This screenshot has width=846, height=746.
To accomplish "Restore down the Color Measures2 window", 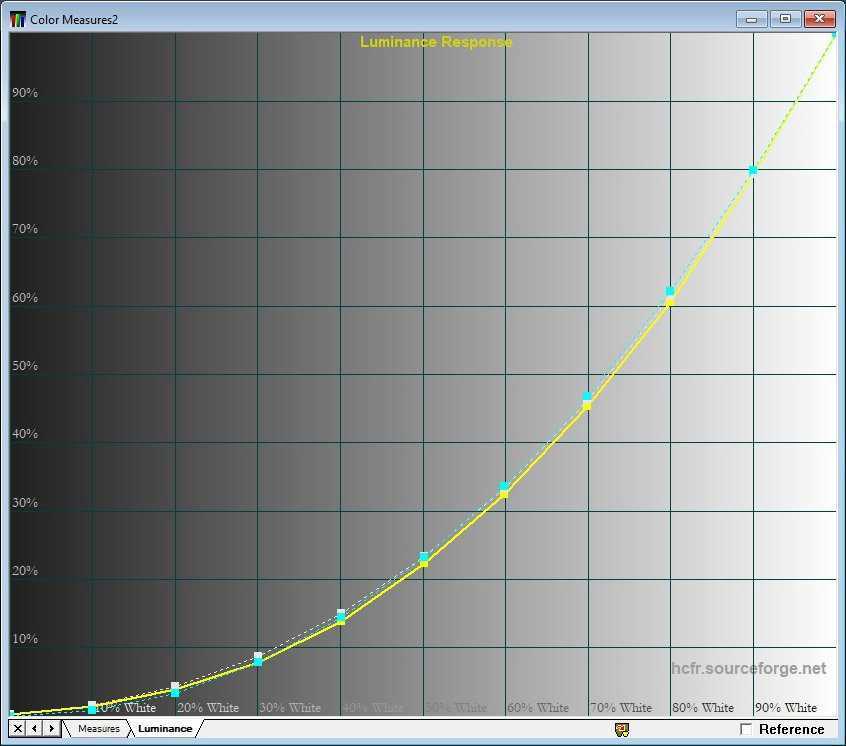I will (x=785, y=19).
